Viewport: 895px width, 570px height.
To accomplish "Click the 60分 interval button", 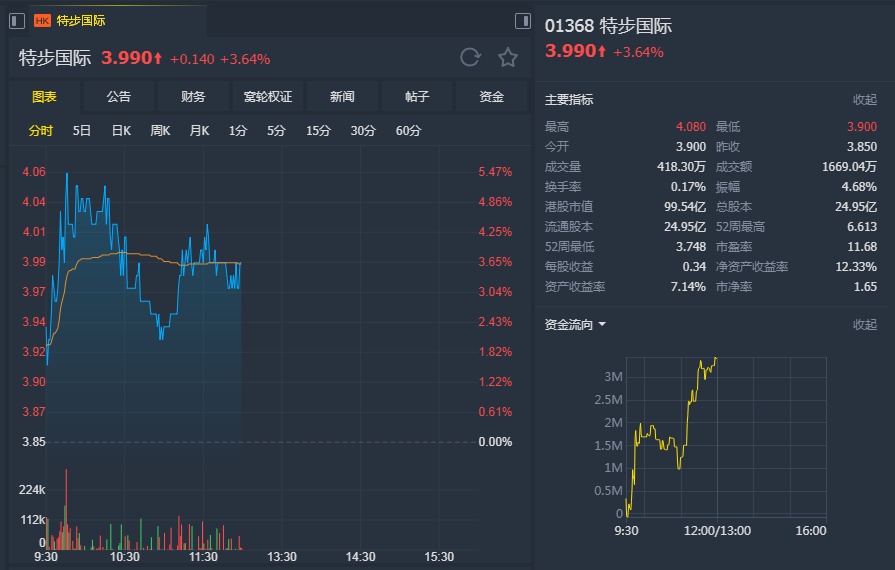I will [x=408, y=131].
